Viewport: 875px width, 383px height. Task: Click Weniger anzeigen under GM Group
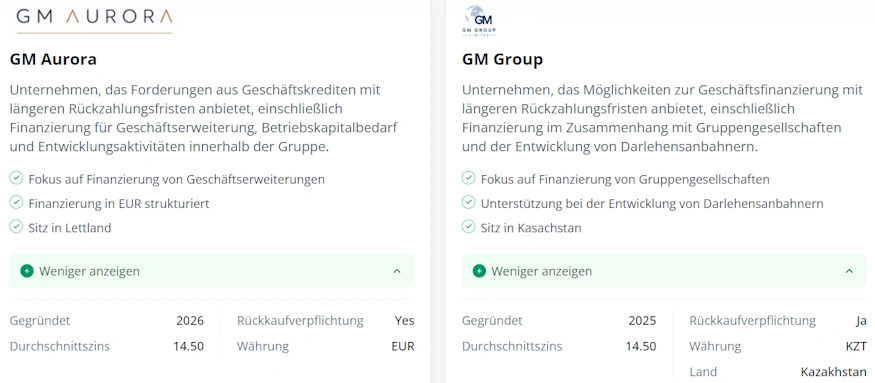pos(542,271)
